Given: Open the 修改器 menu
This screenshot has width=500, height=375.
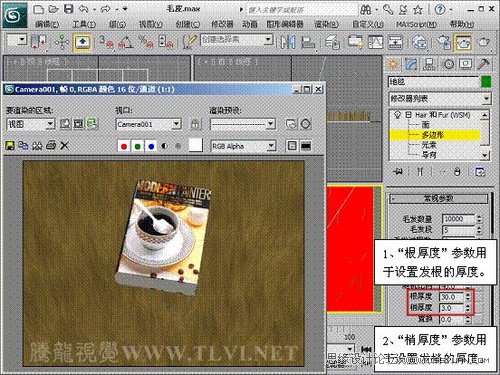Looking at the screenshot, I should pyautogui.click(x=222, y=24).
